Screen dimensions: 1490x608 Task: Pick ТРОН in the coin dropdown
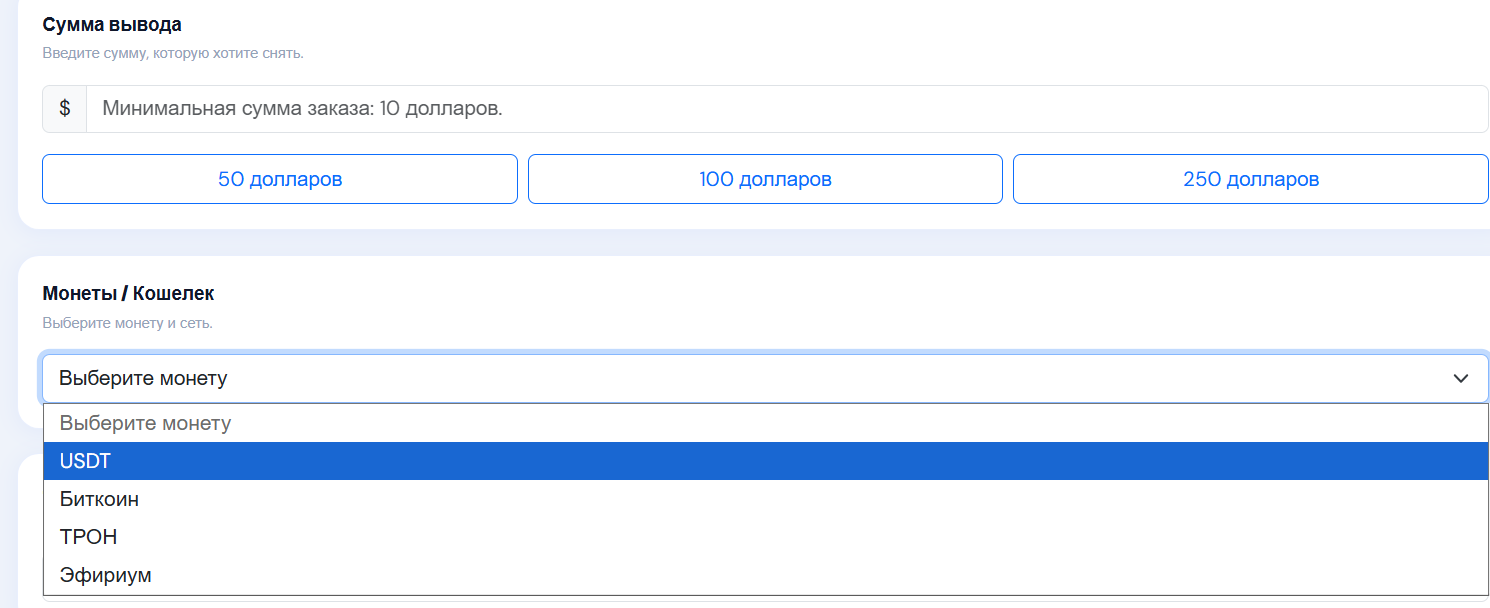point(766,537)
